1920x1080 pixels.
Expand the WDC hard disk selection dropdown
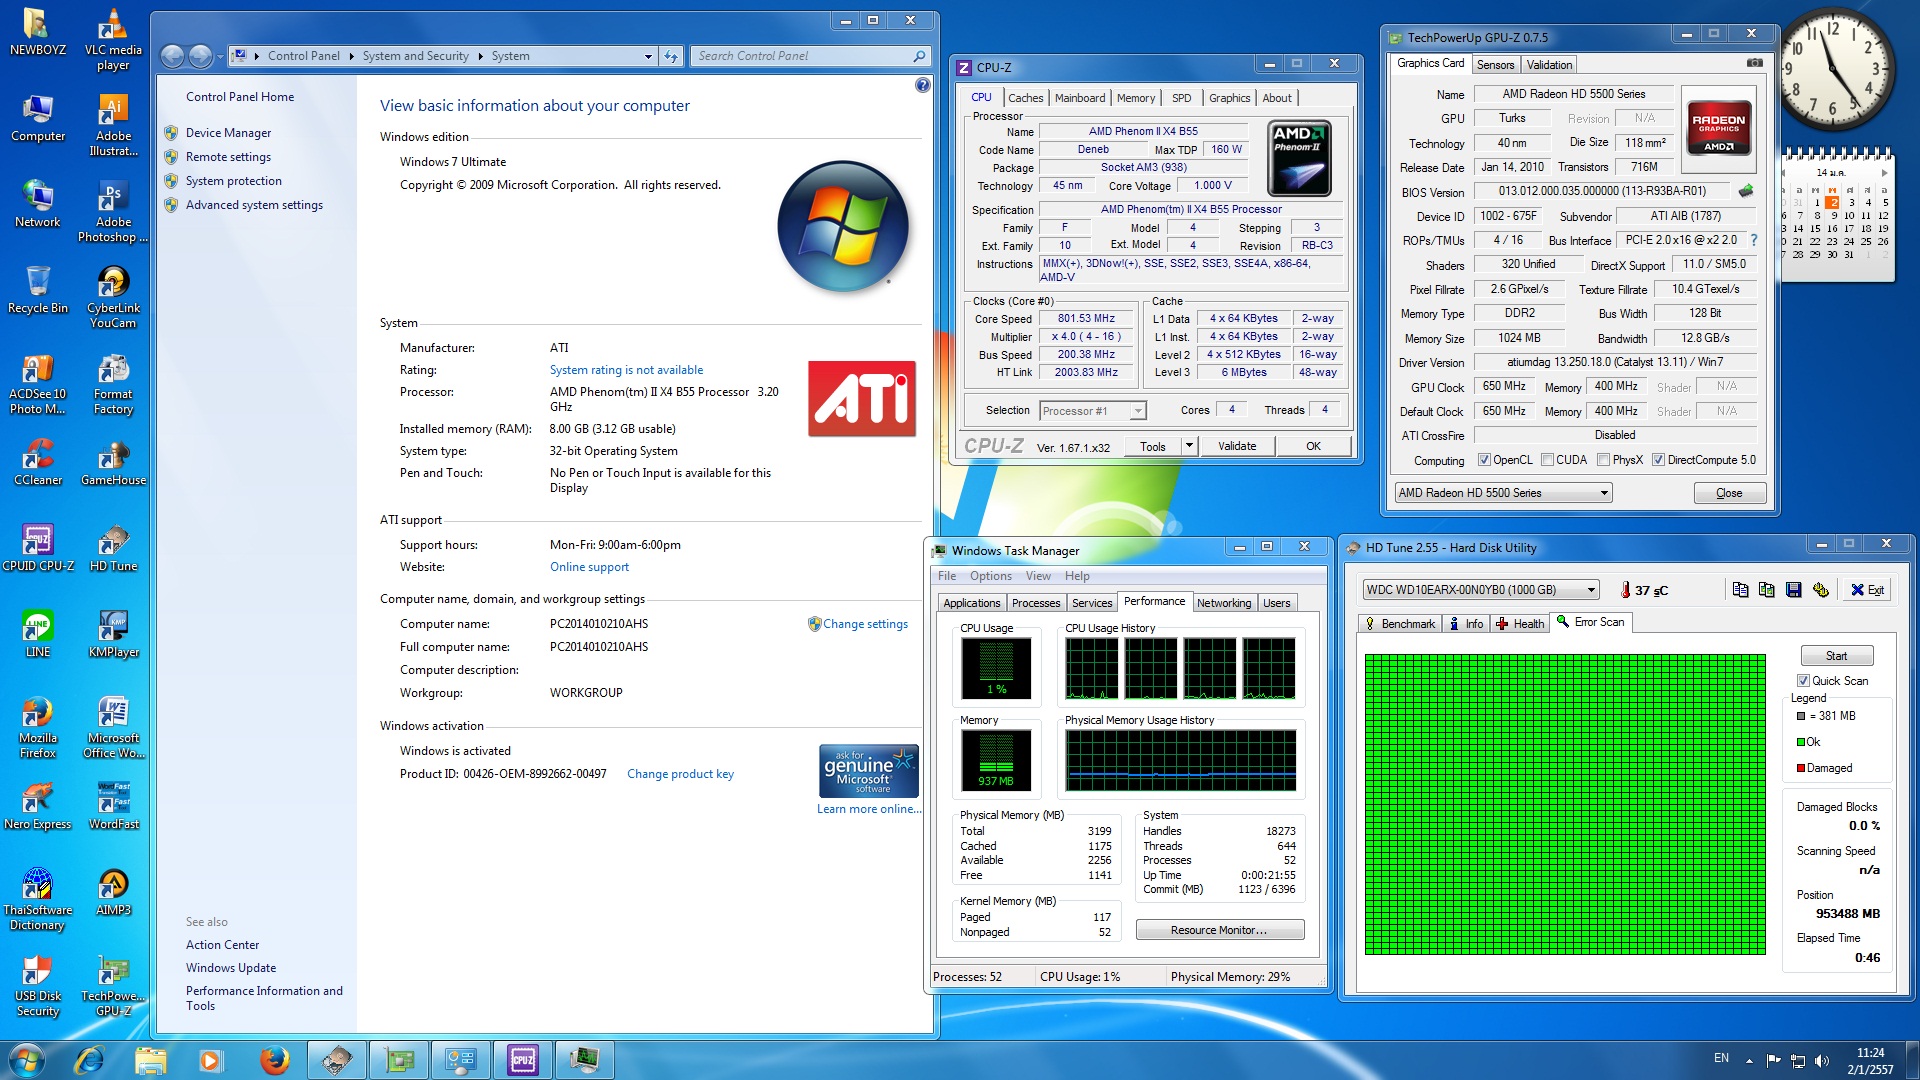pos(1591,590)
